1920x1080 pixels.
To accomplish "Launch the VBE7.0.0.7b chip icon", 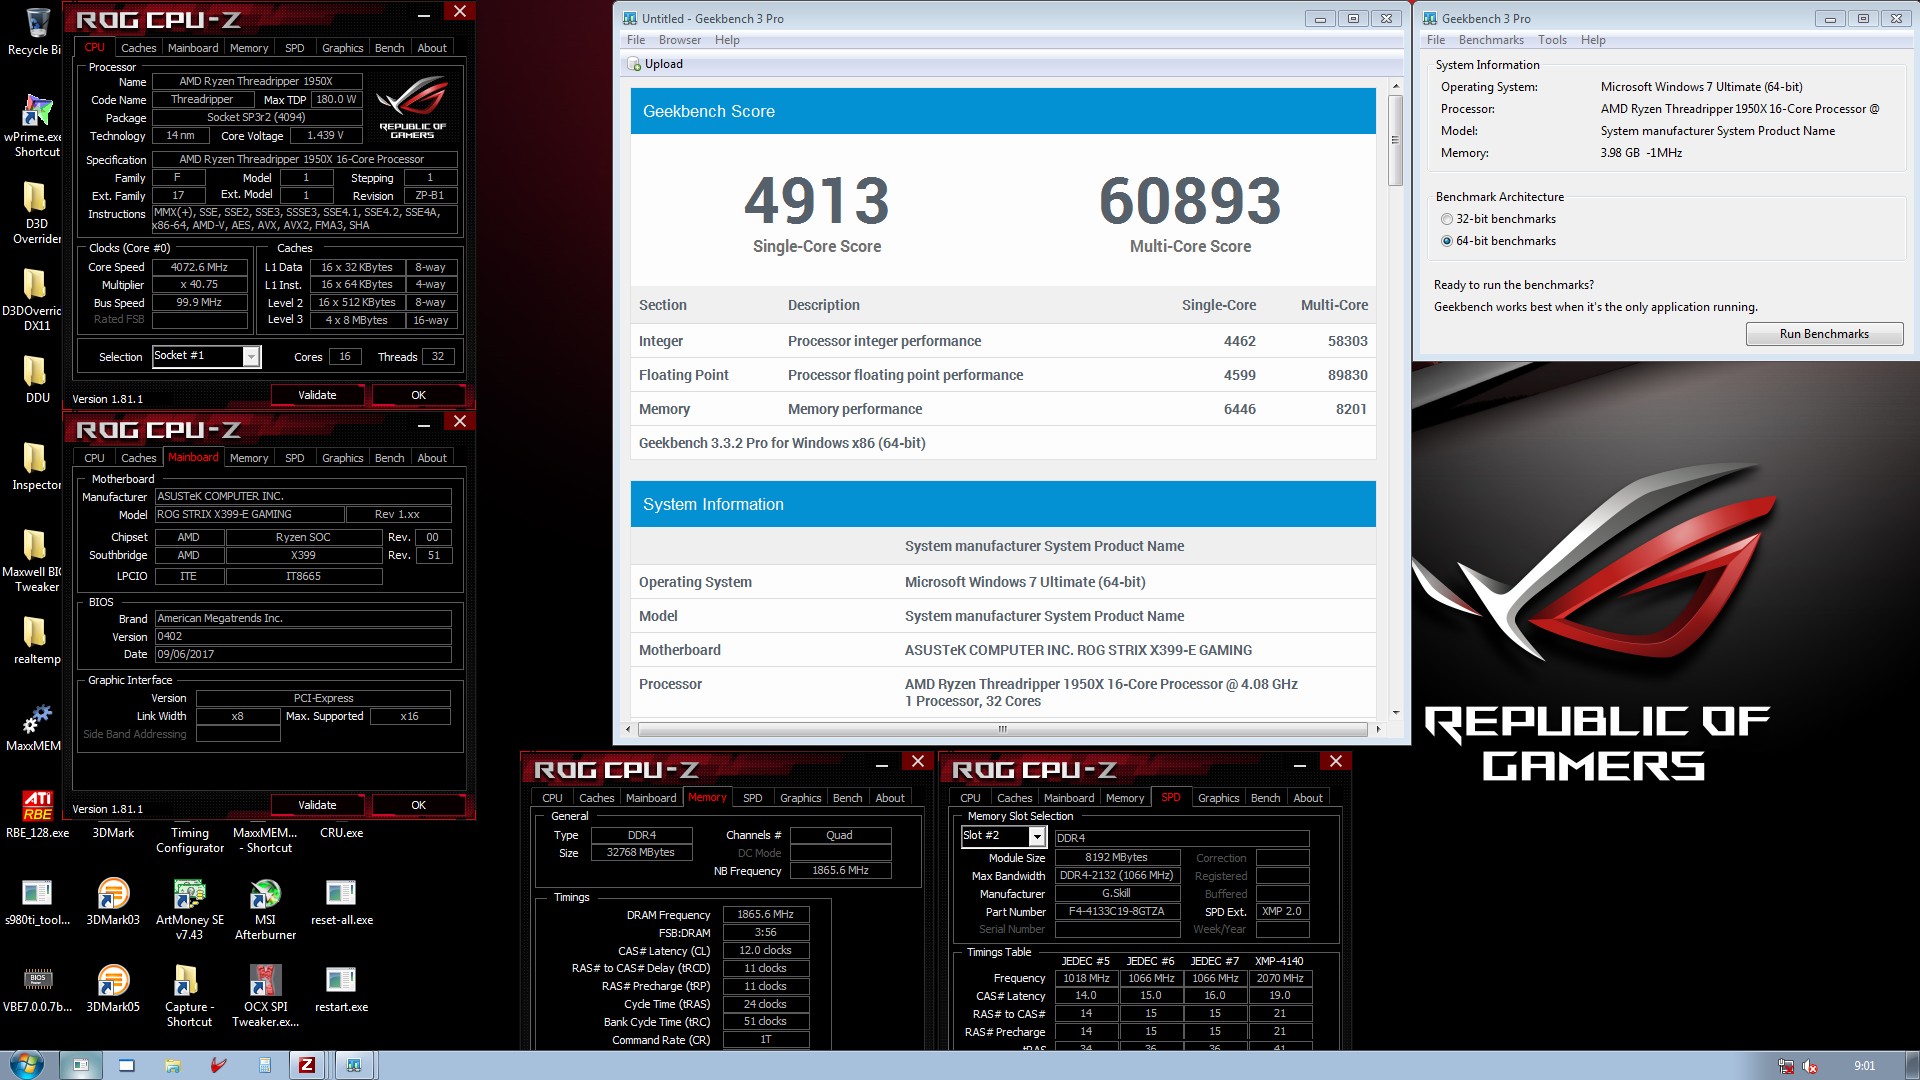I will pyautogui.click(x=37, y=980).
